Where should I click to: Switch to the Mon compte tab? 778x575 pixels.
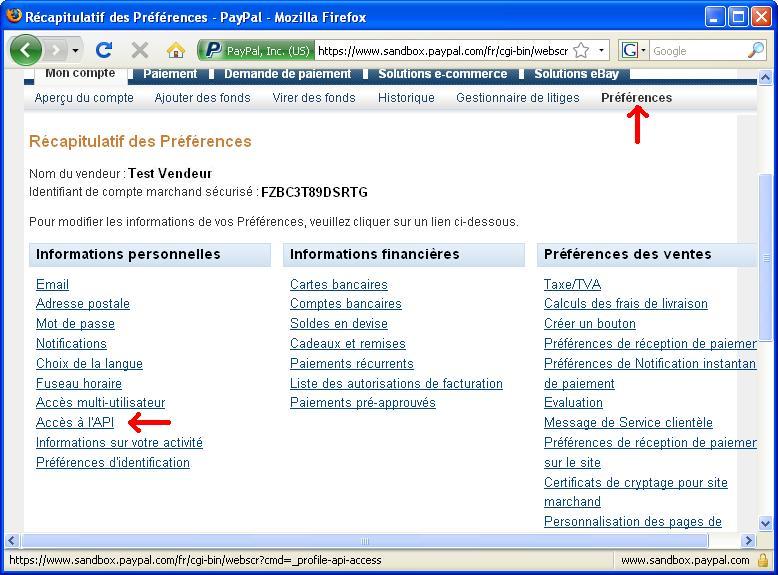point(80,73)
